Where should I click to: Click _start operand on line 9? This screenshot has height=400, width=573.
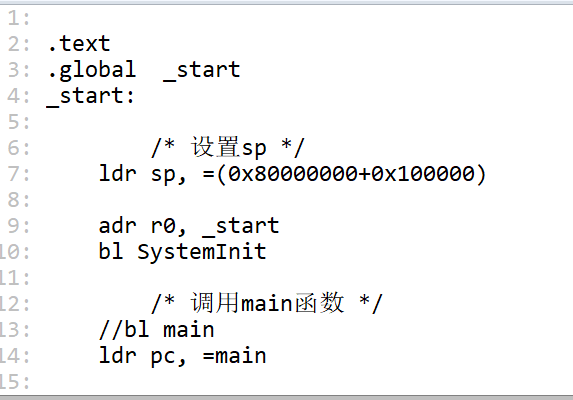pos(241,226)
